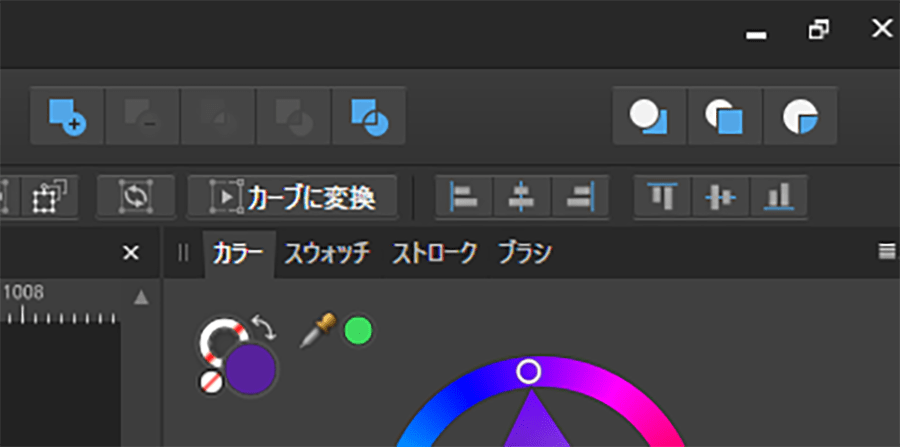Align objects to bottom edge
Screen dimensions: 900x447
click(779, 196)
